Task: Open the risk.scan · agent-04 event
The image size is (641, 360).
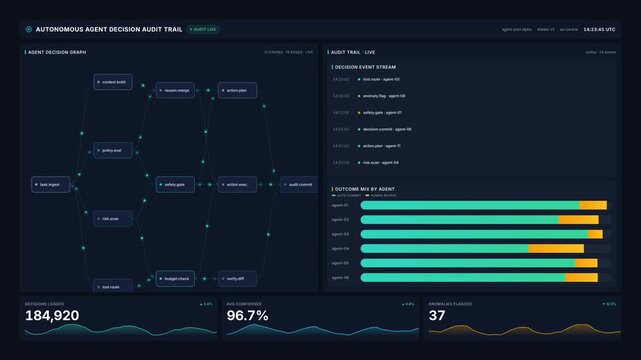Action: [472, 163]
